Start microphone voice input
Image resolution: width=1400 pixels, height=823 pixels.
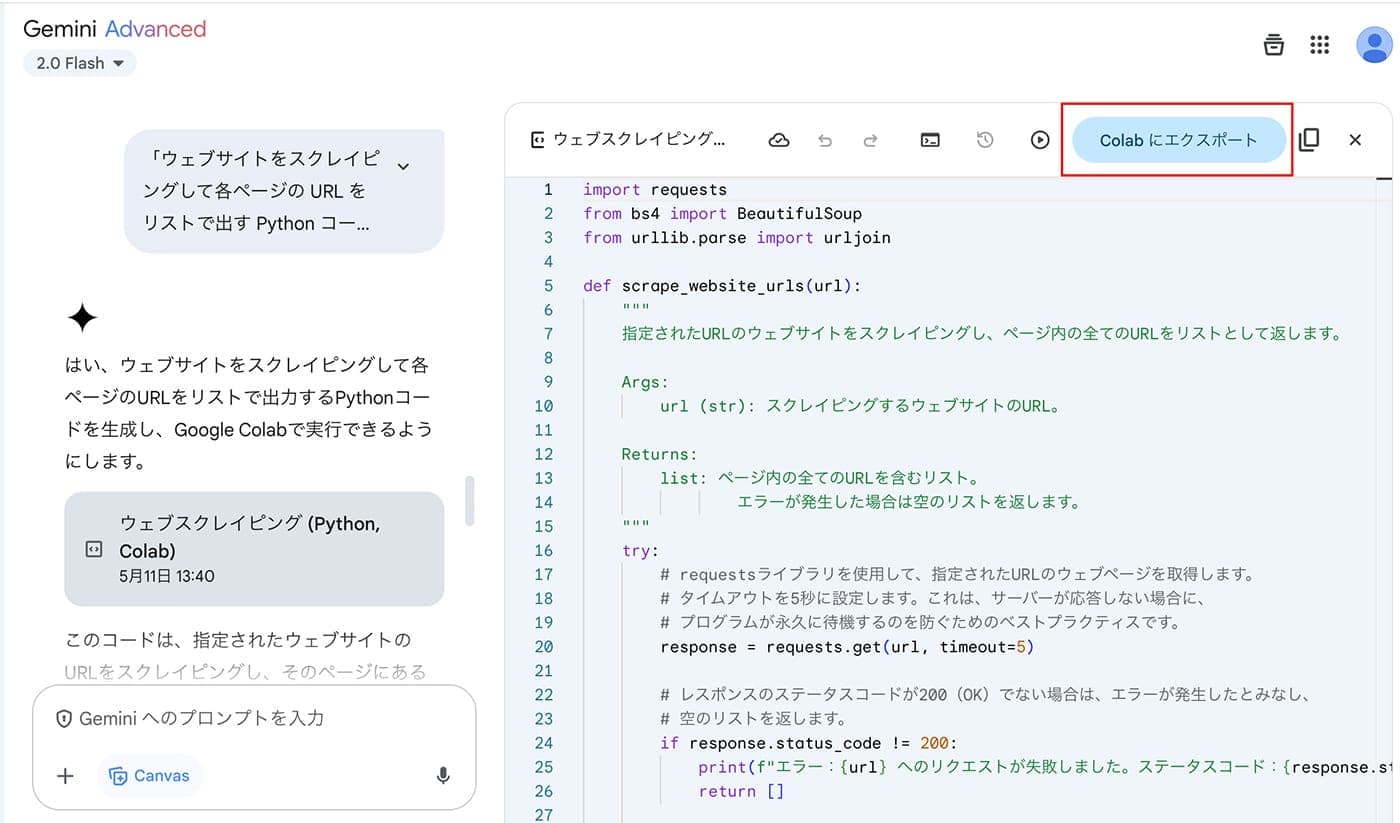443,776
